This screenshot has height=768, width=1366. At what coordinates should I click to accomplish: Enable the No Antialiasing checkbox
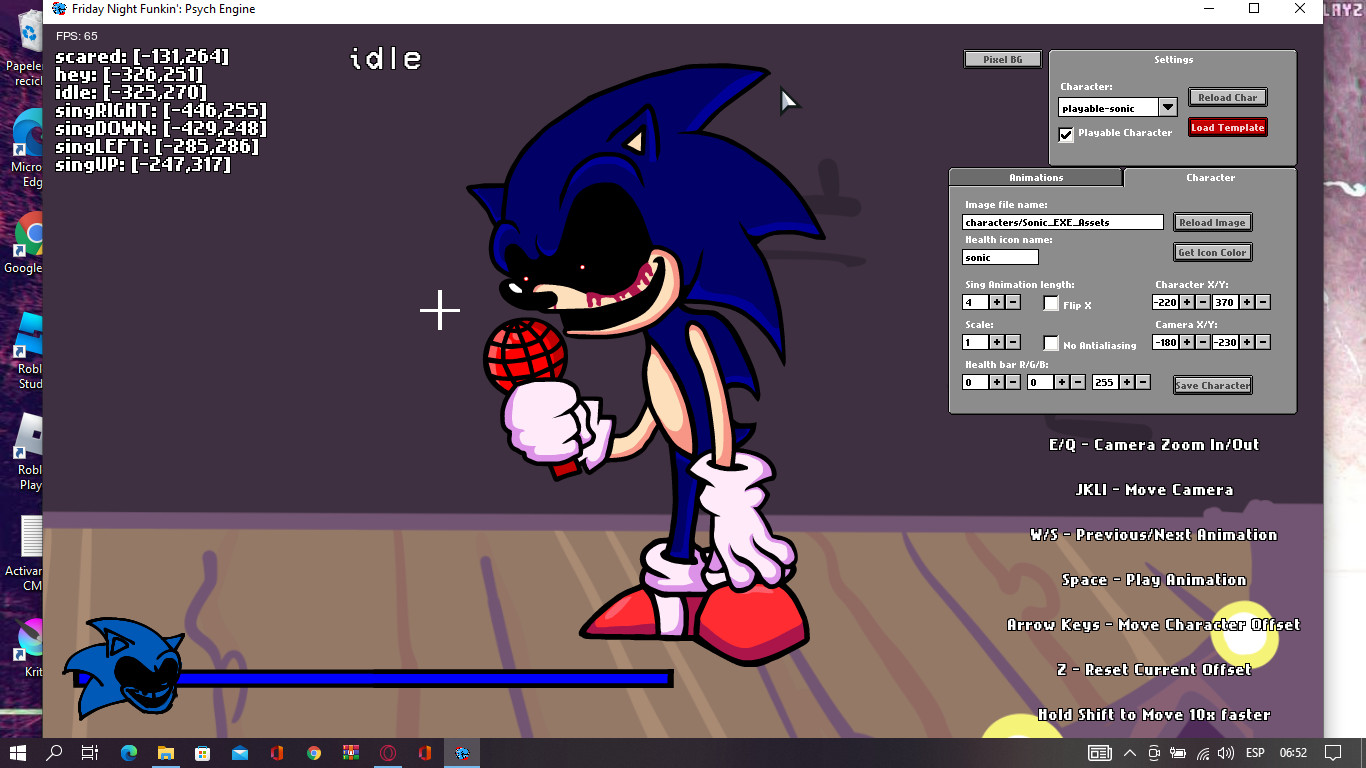1051,343
